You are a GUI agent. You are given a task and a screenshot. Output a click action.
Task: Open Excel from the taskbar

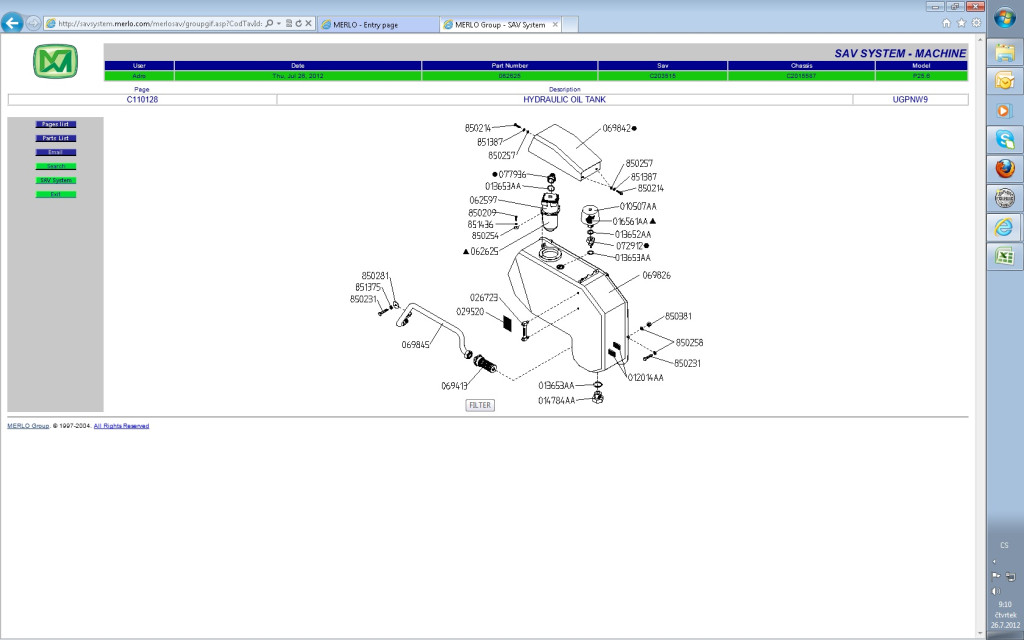click(1005, 257)
